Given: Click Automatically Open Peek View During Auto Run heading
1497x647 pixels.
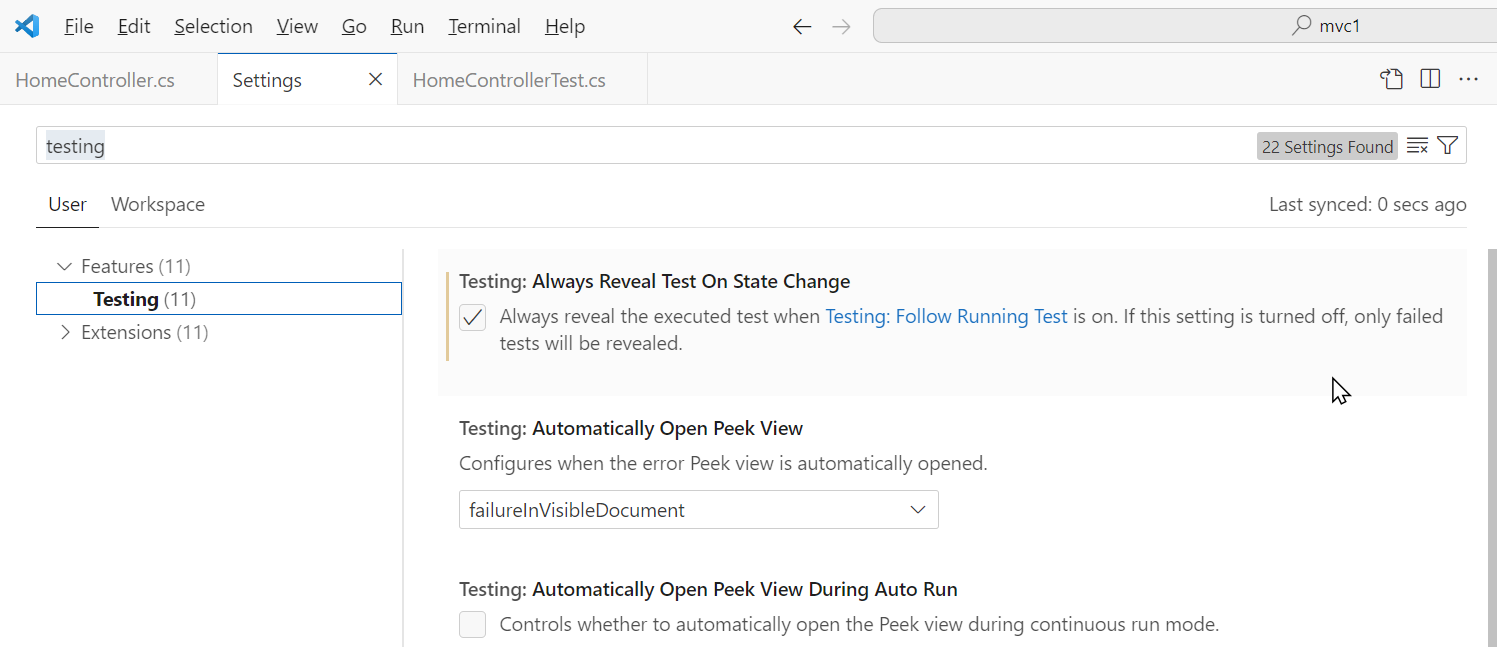Looking at the screenshot, I should coord(708,590).
